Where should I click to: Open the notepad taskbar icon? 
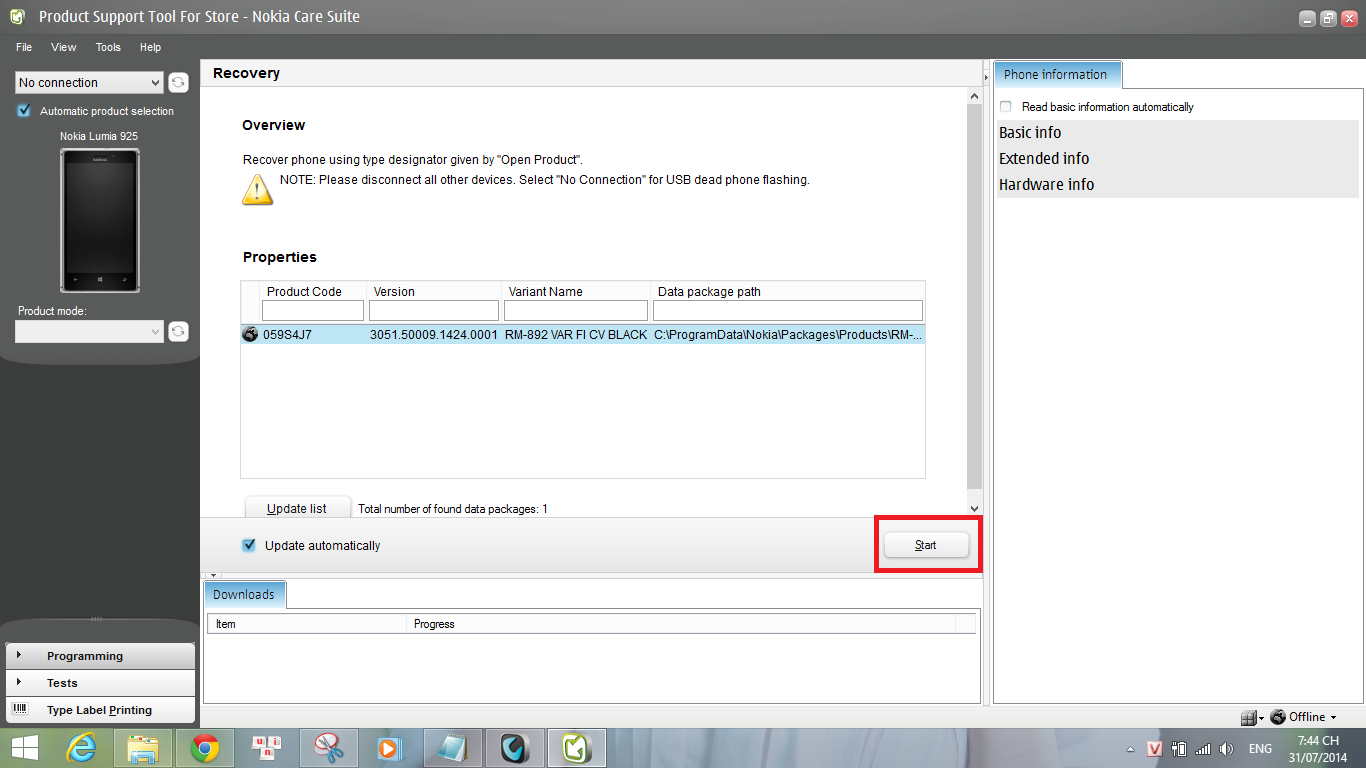click(453, 748)
